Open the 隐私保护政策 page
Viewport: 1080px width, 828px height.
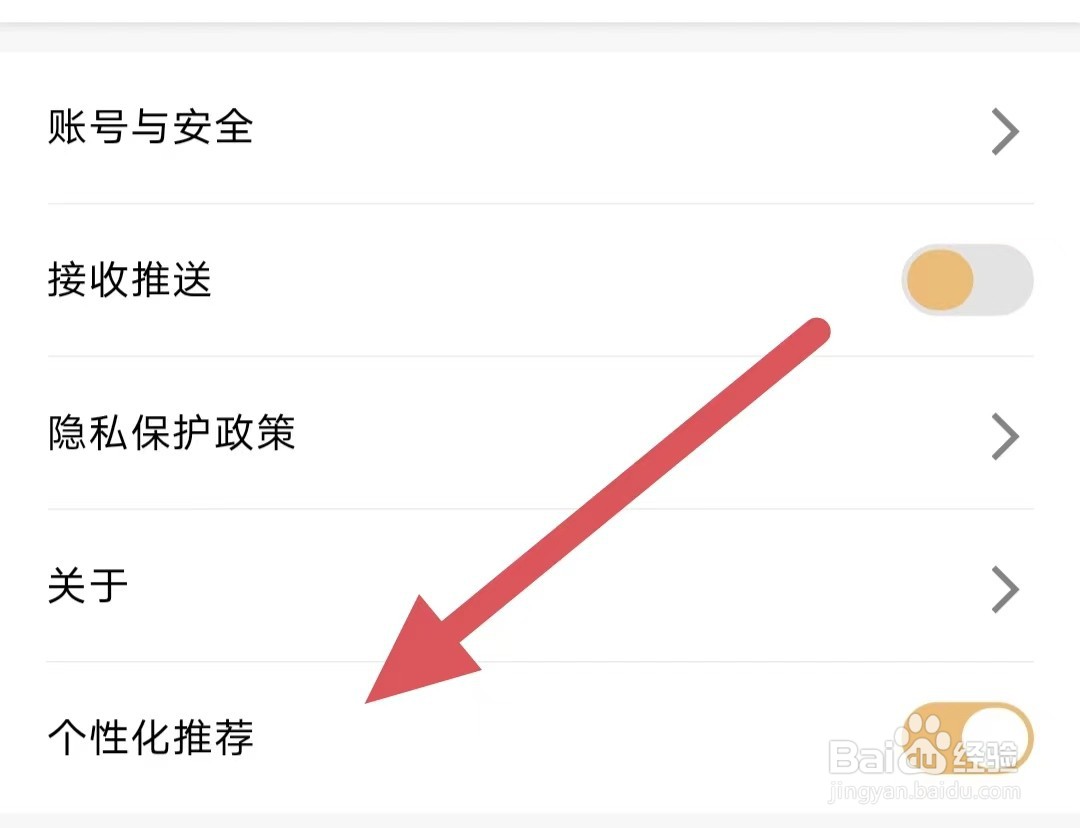pos(540,433)
